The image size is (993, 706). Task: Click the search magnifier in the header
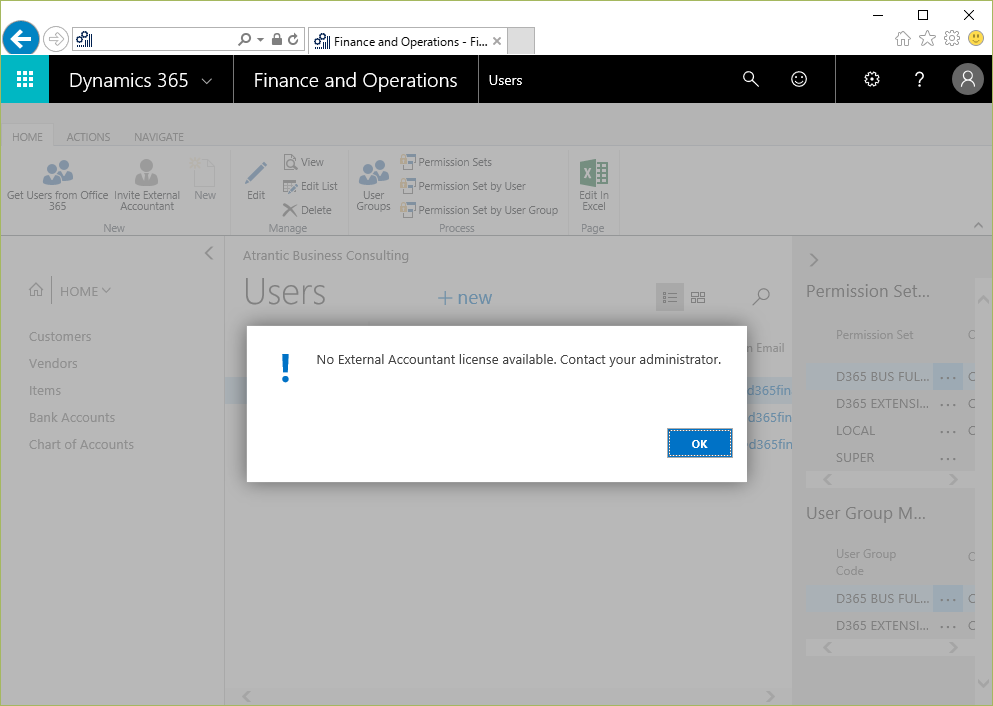click(x=751, y=80)
